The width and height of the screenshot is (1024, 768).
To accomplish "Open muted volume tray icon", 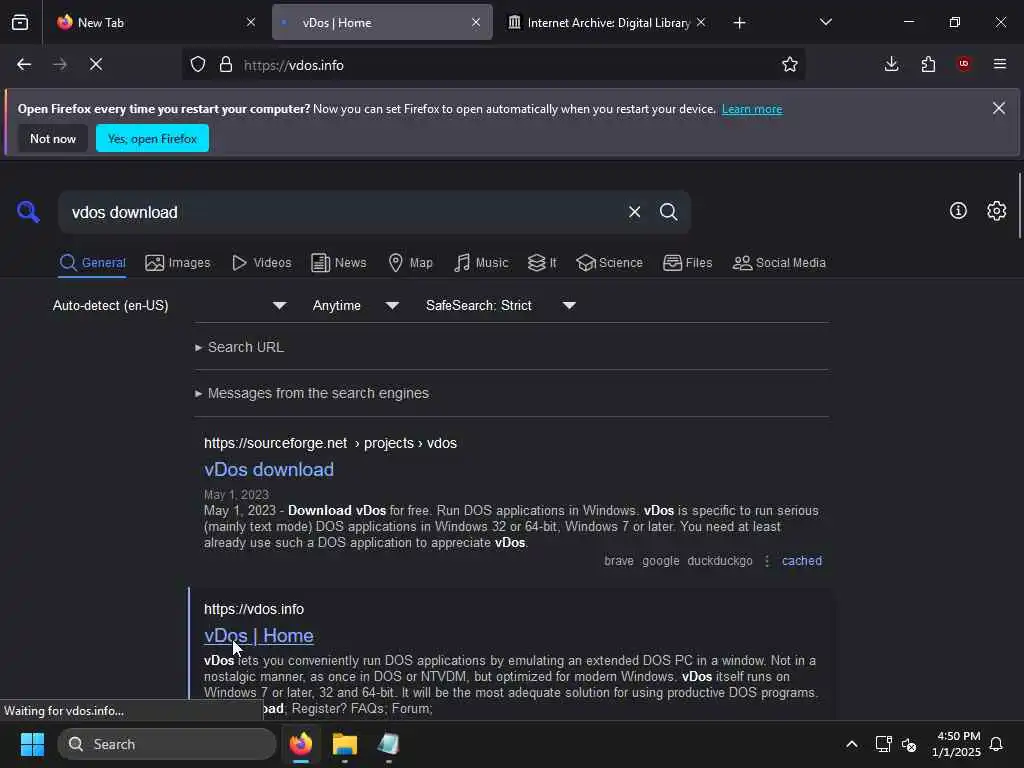I will tap(908, 744).
